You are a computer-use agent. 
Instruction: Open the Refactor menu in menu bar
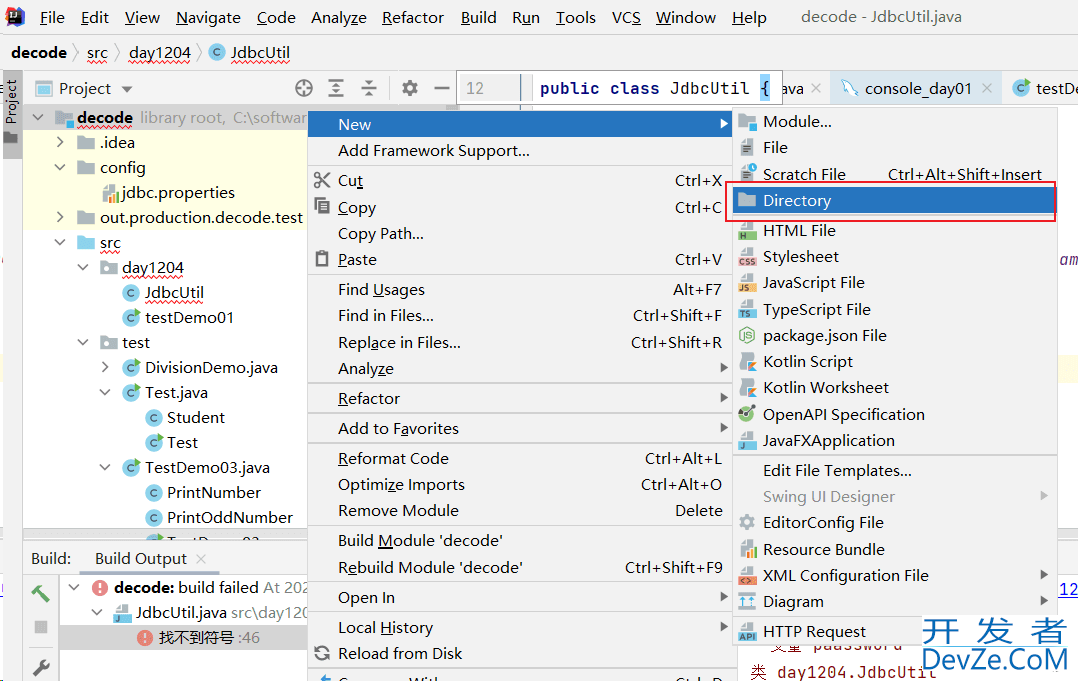point(412,17)
